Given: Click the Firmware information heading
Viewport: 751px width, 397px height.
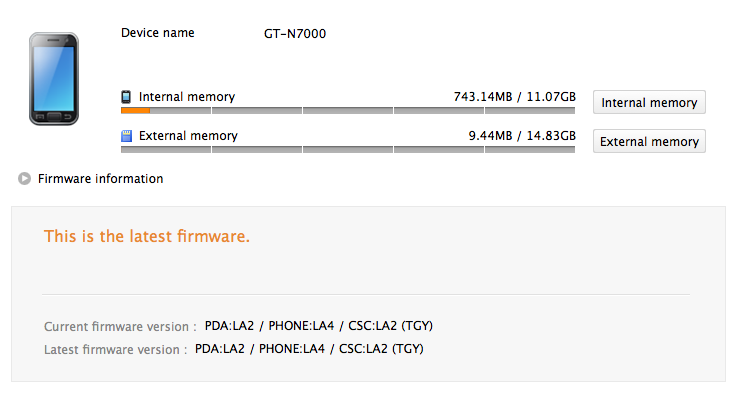Looking at the screenshot, I should click(x=101, y=179).
